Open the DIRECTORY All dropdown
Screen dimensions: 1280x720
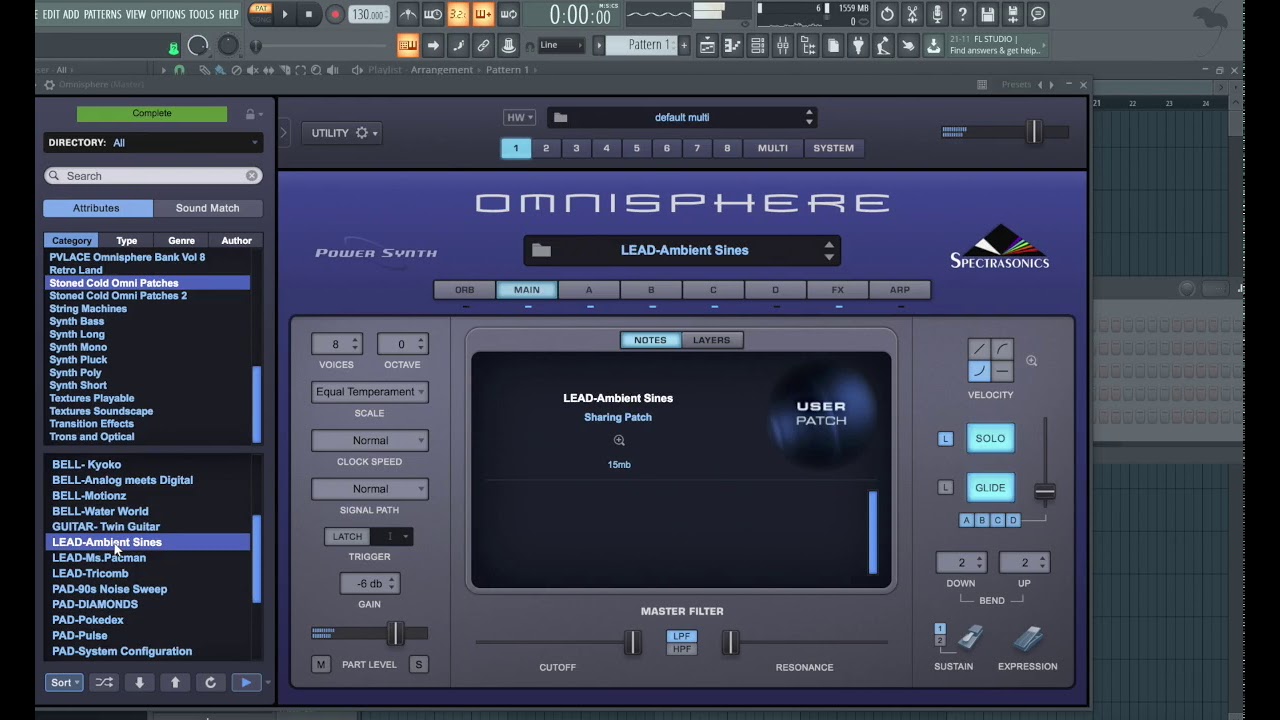(x=153, y=143)
